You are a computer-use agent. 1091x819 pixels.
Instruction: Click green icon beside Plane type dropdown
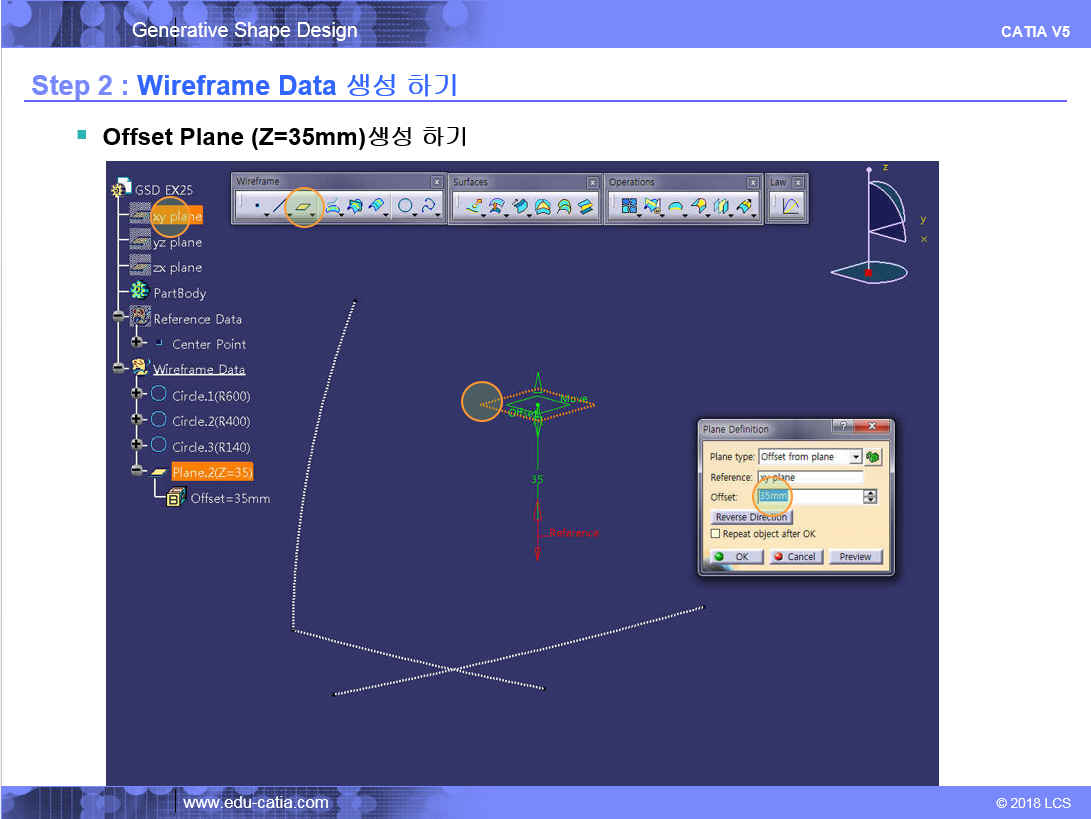[873, 457]
